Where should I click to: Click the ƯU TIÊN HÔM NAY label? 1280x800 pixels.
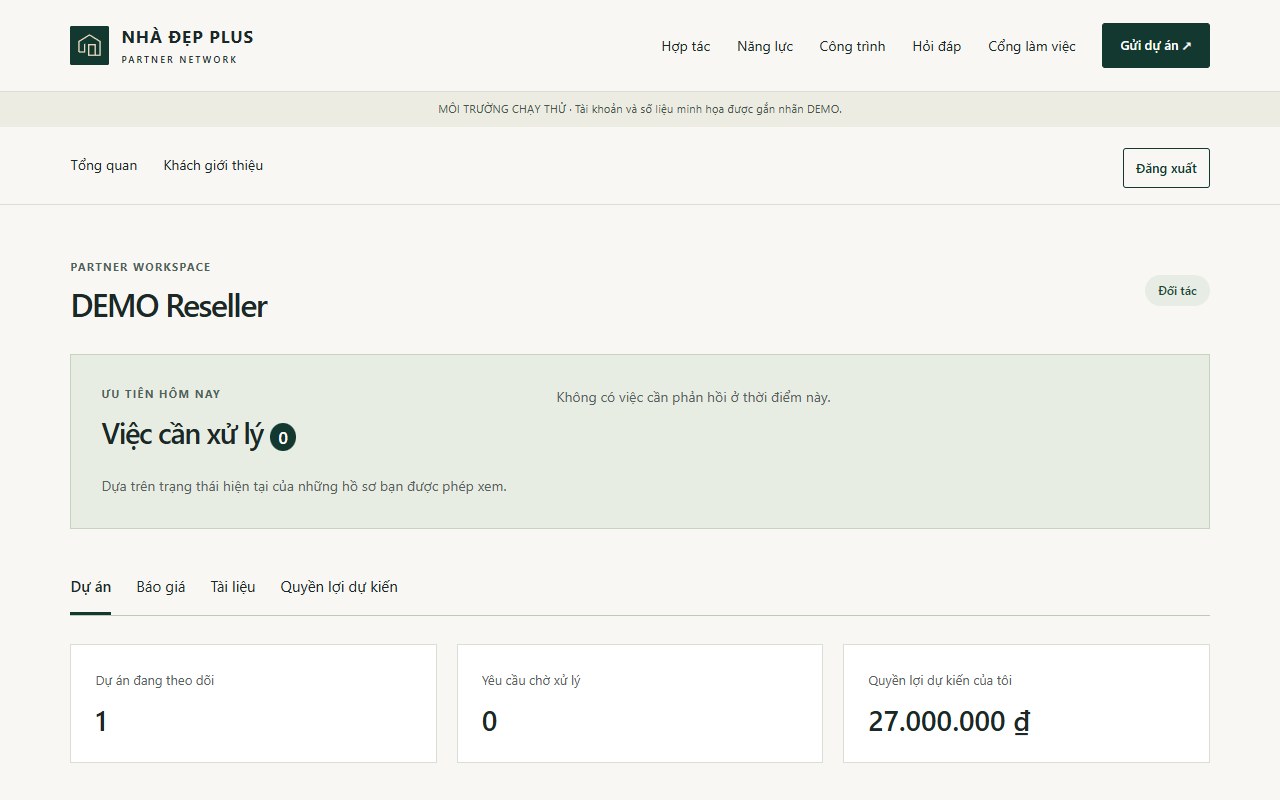click(161, 394)
